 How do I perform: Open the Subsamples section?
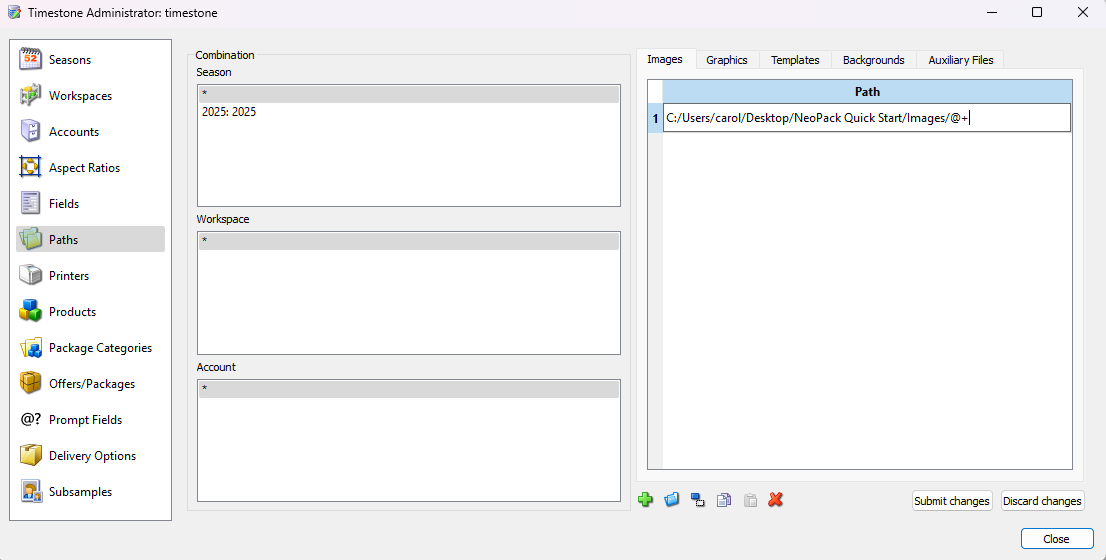(x=80, y=492)
